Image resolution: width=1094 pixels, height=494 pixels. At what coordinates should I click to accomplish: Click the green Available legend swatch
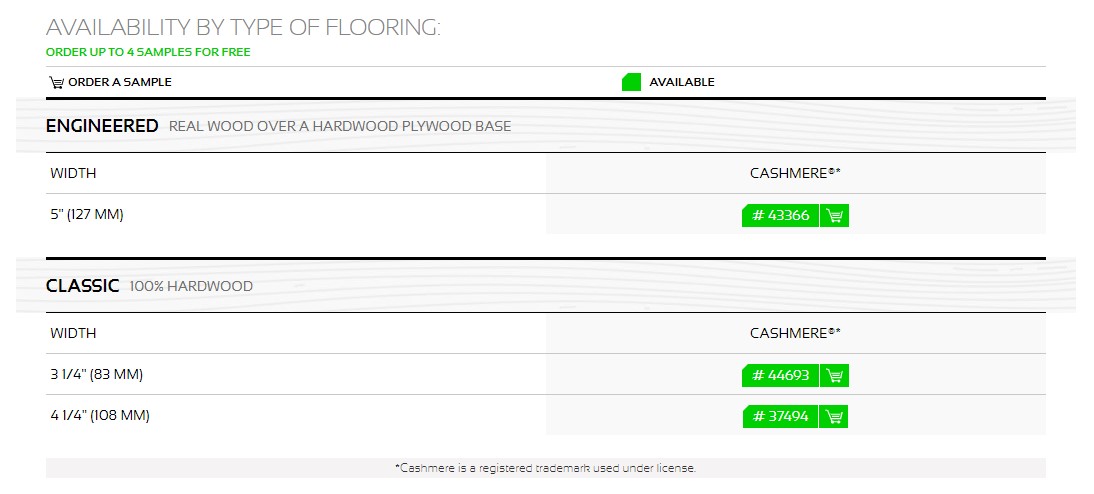point(631,82)
